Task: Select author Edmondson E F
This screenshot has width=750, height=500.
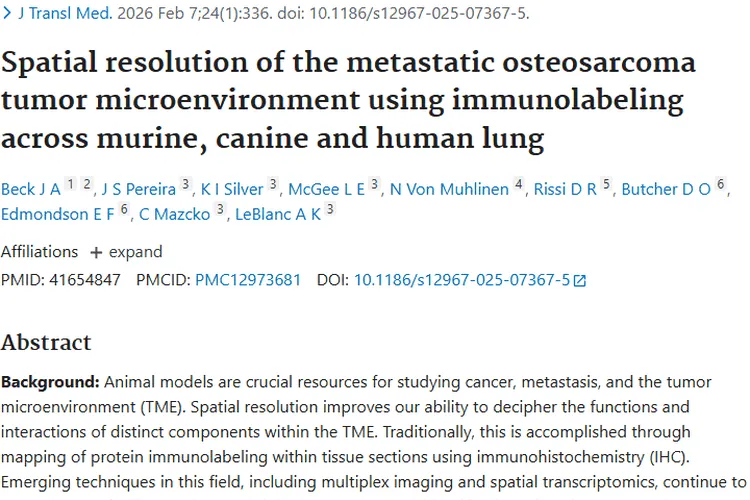Action: click(58, 214)
